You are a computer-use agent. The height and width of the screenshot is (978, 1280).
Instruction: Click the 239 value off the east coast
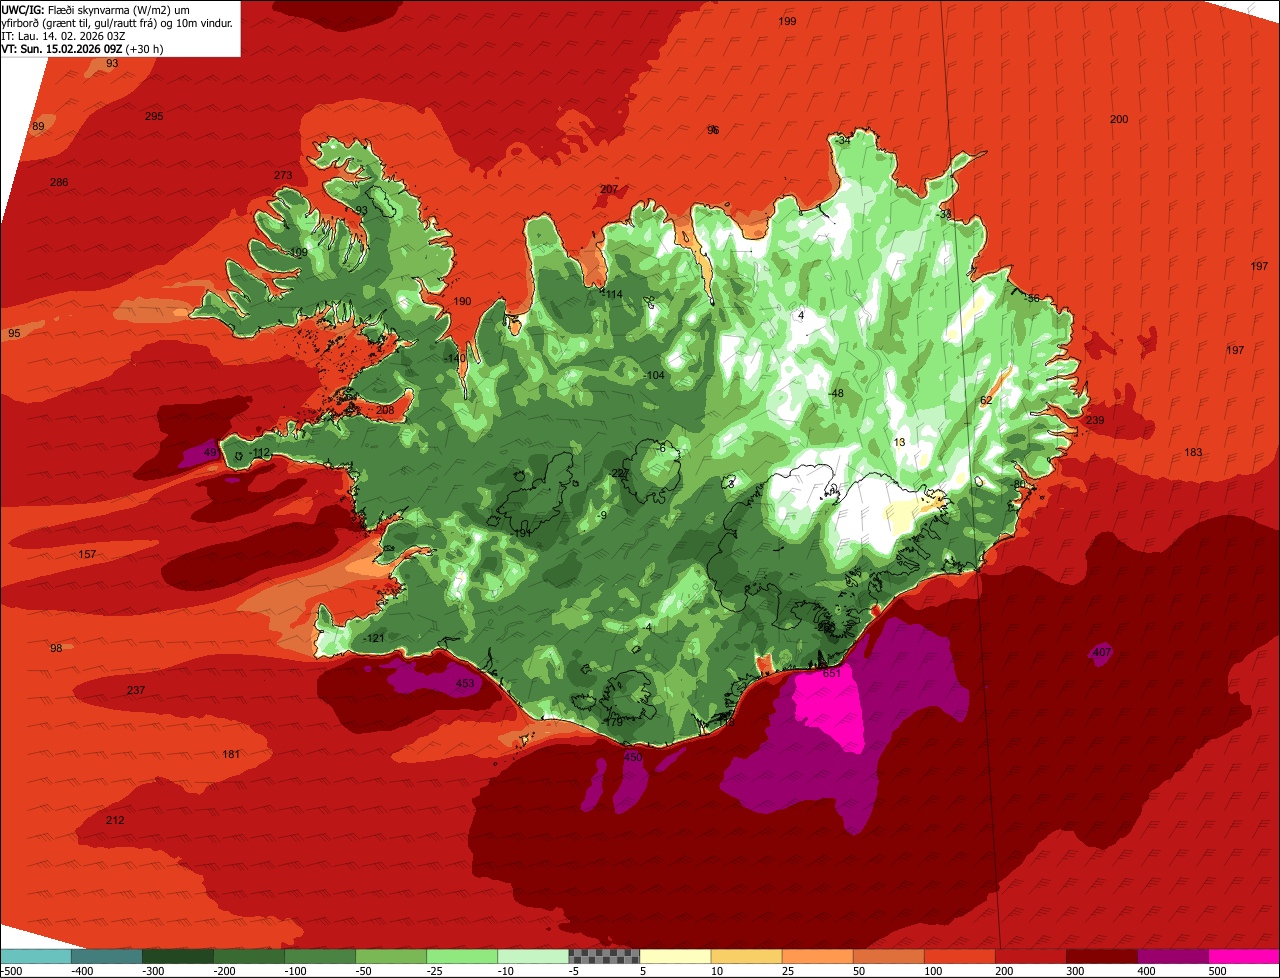pos(1095,420)
